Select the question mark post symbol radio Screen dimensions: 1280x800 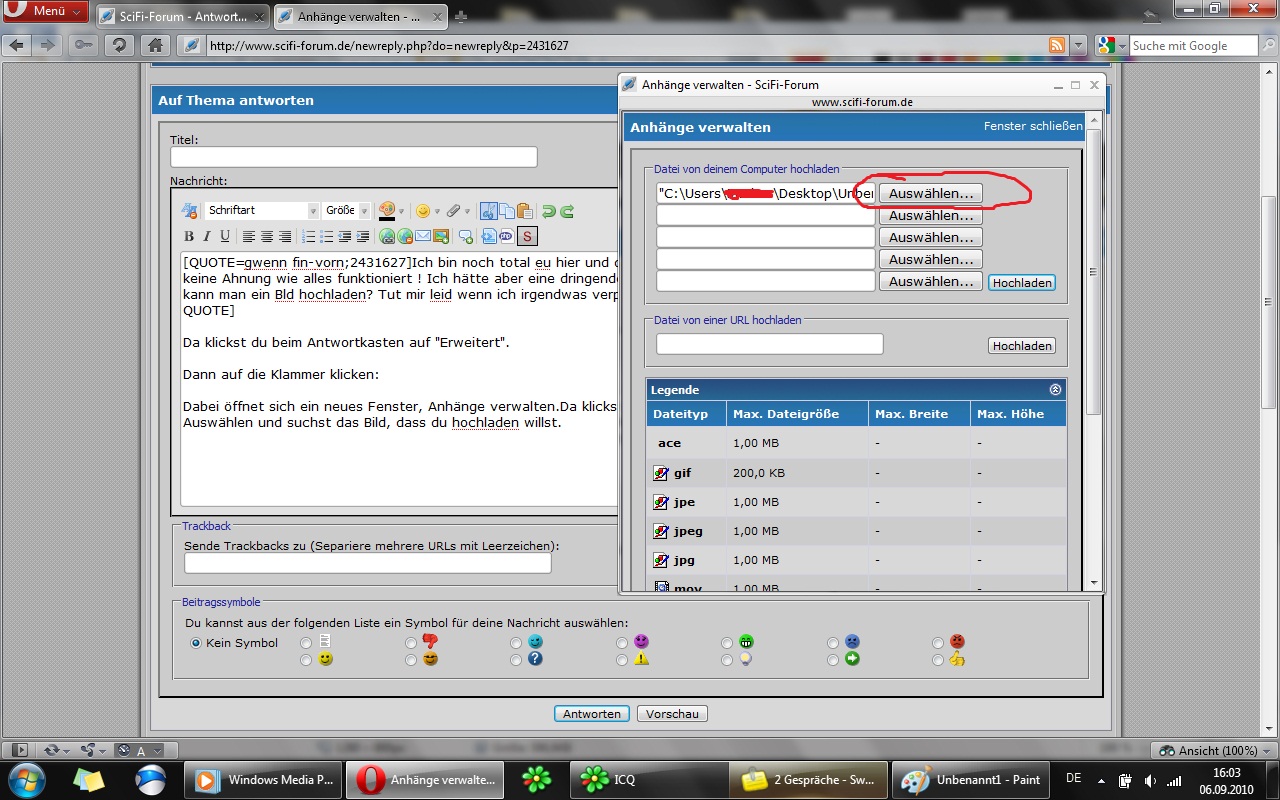(x=516, y=660)
